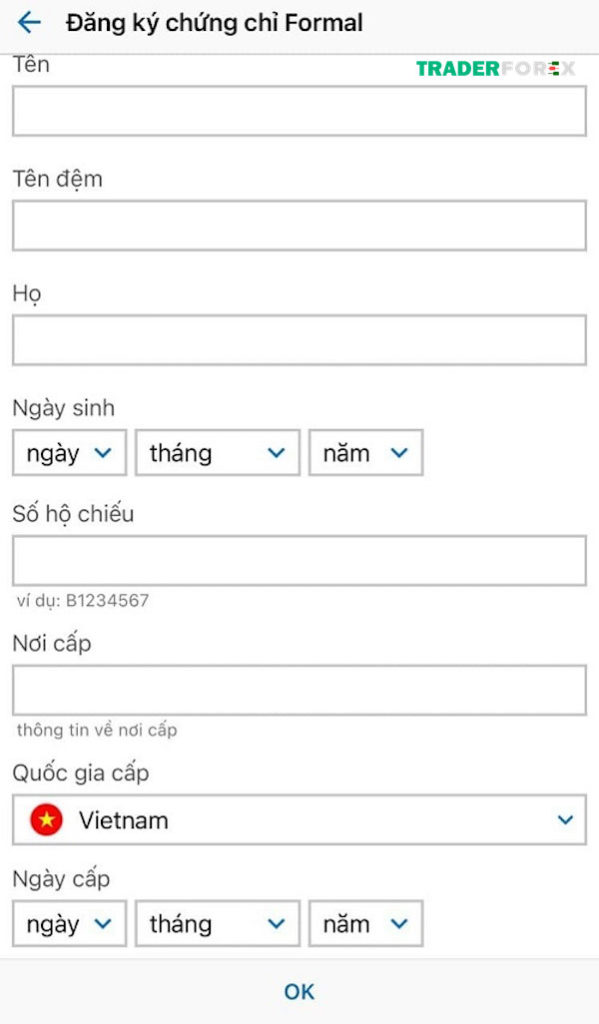Click the 'Số hộ chiếu' passport number field

pos(299,560)
